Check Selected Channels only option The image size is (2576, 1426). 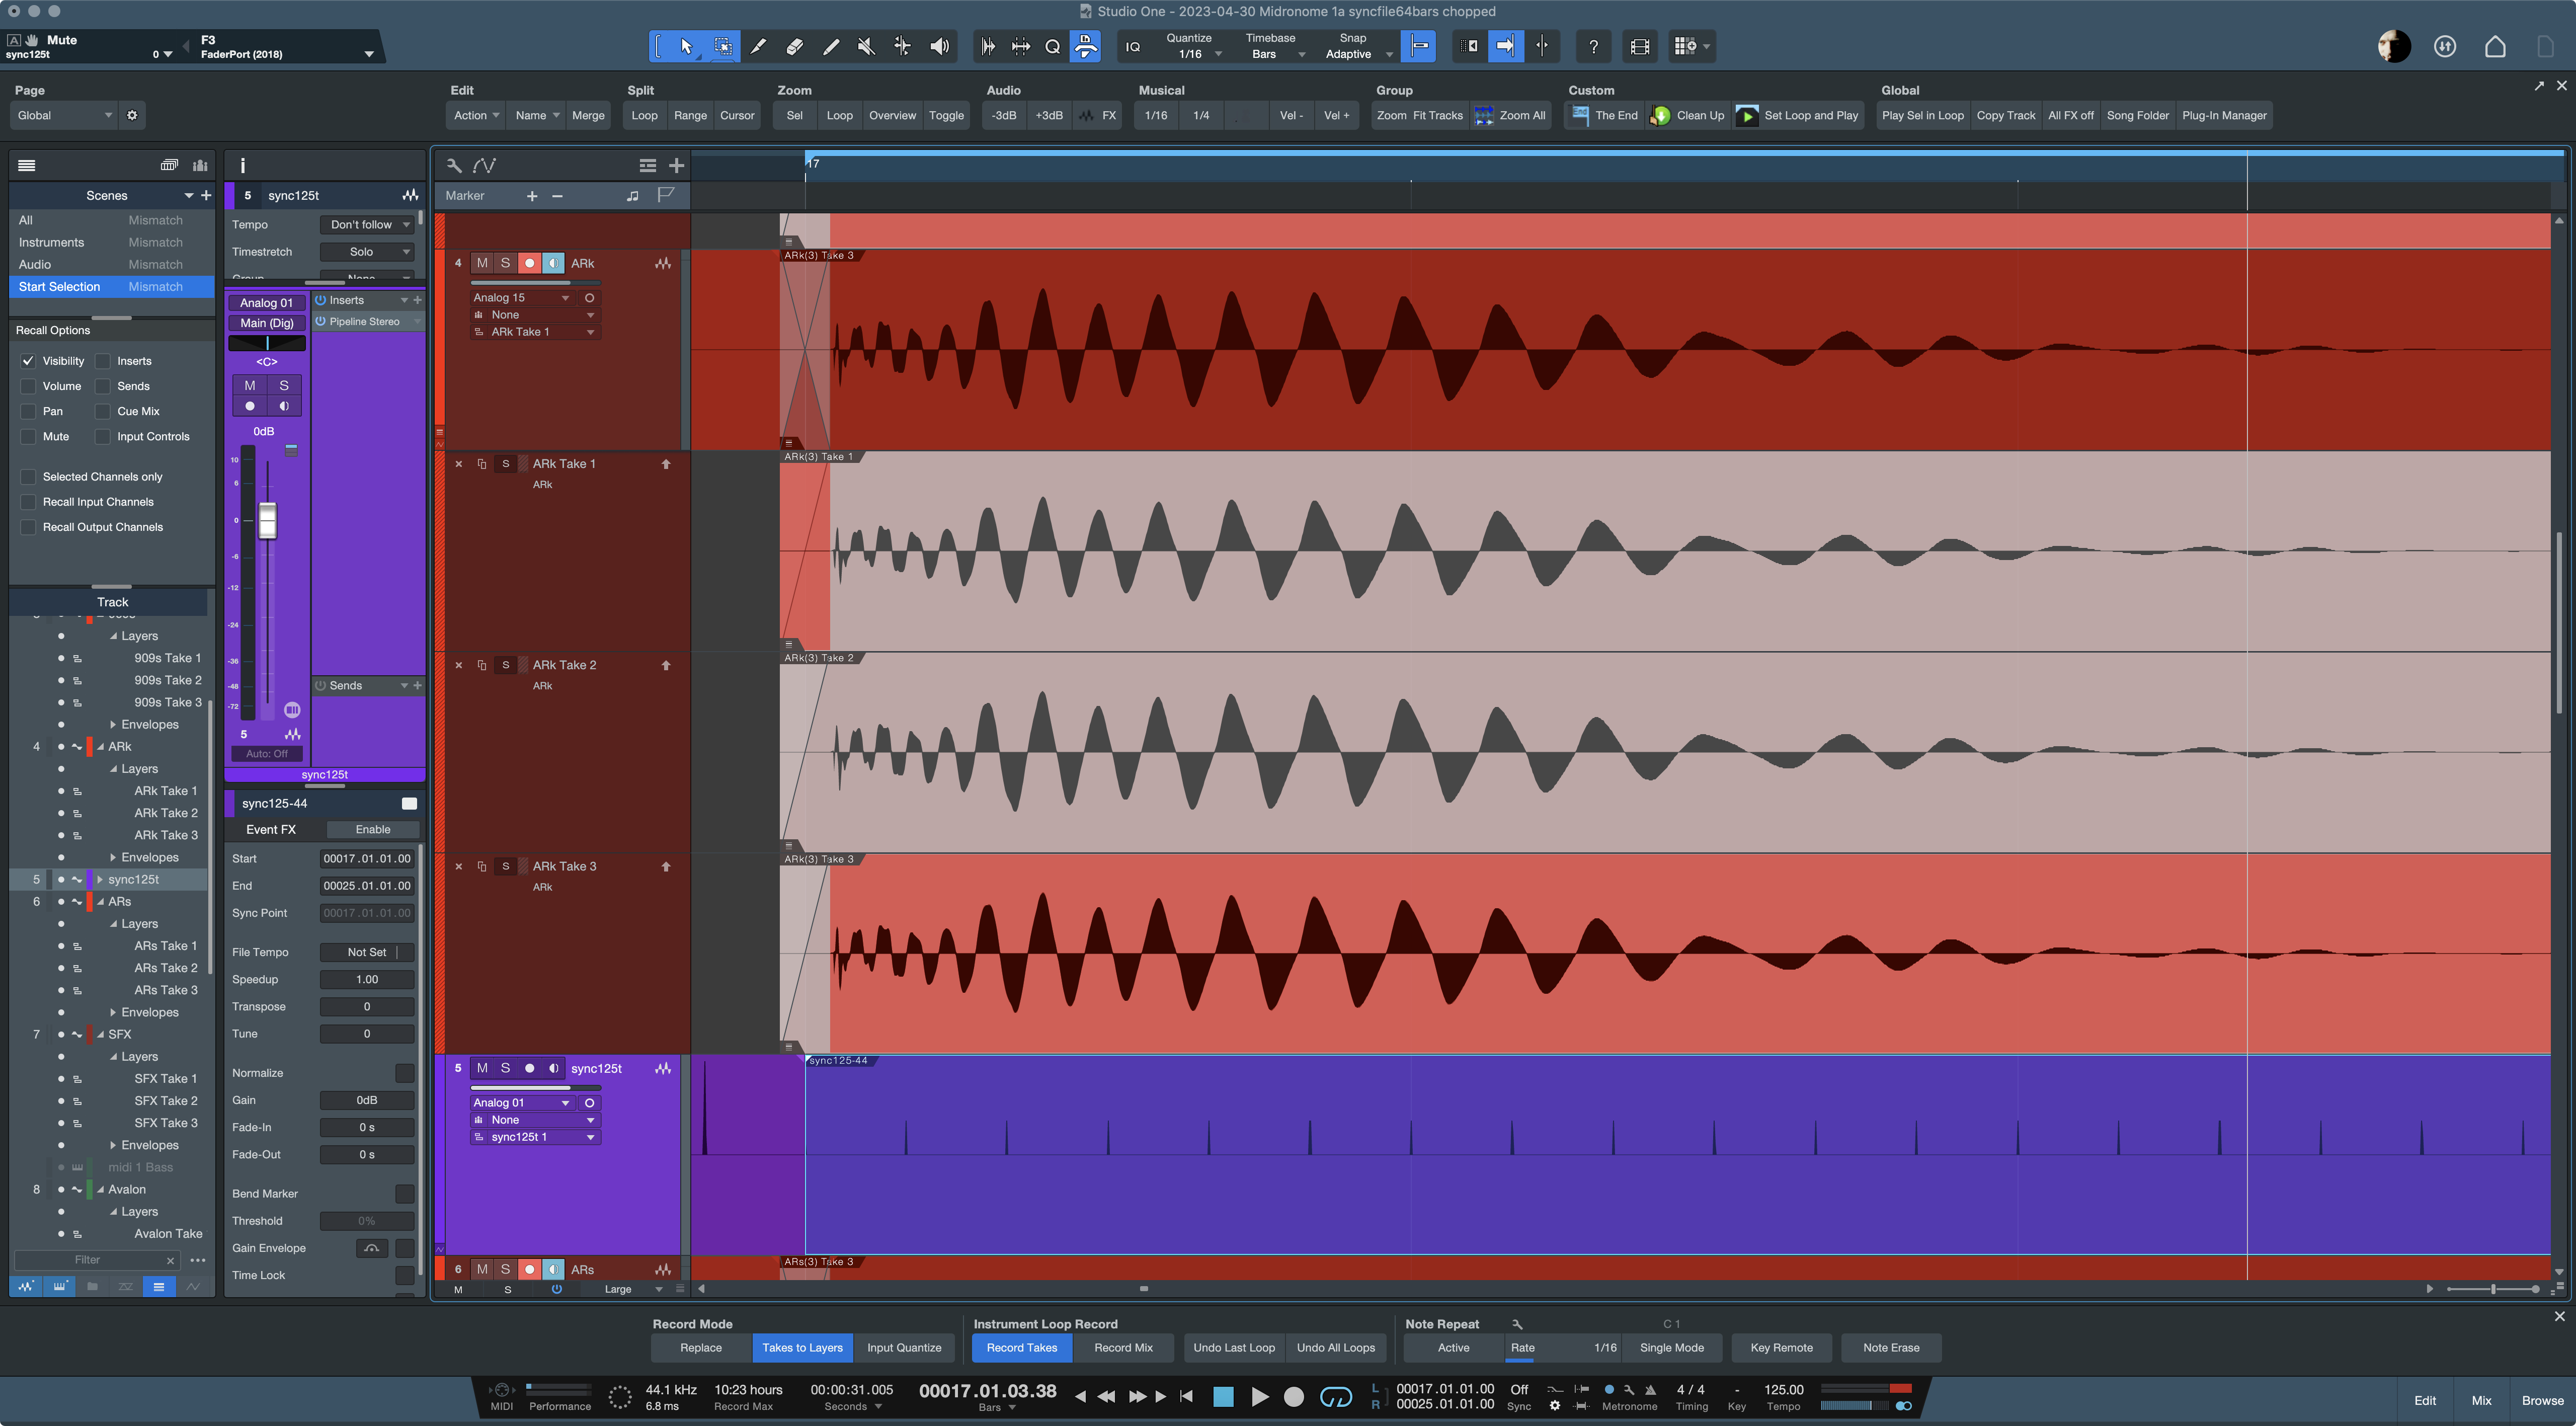coord(28,477)
